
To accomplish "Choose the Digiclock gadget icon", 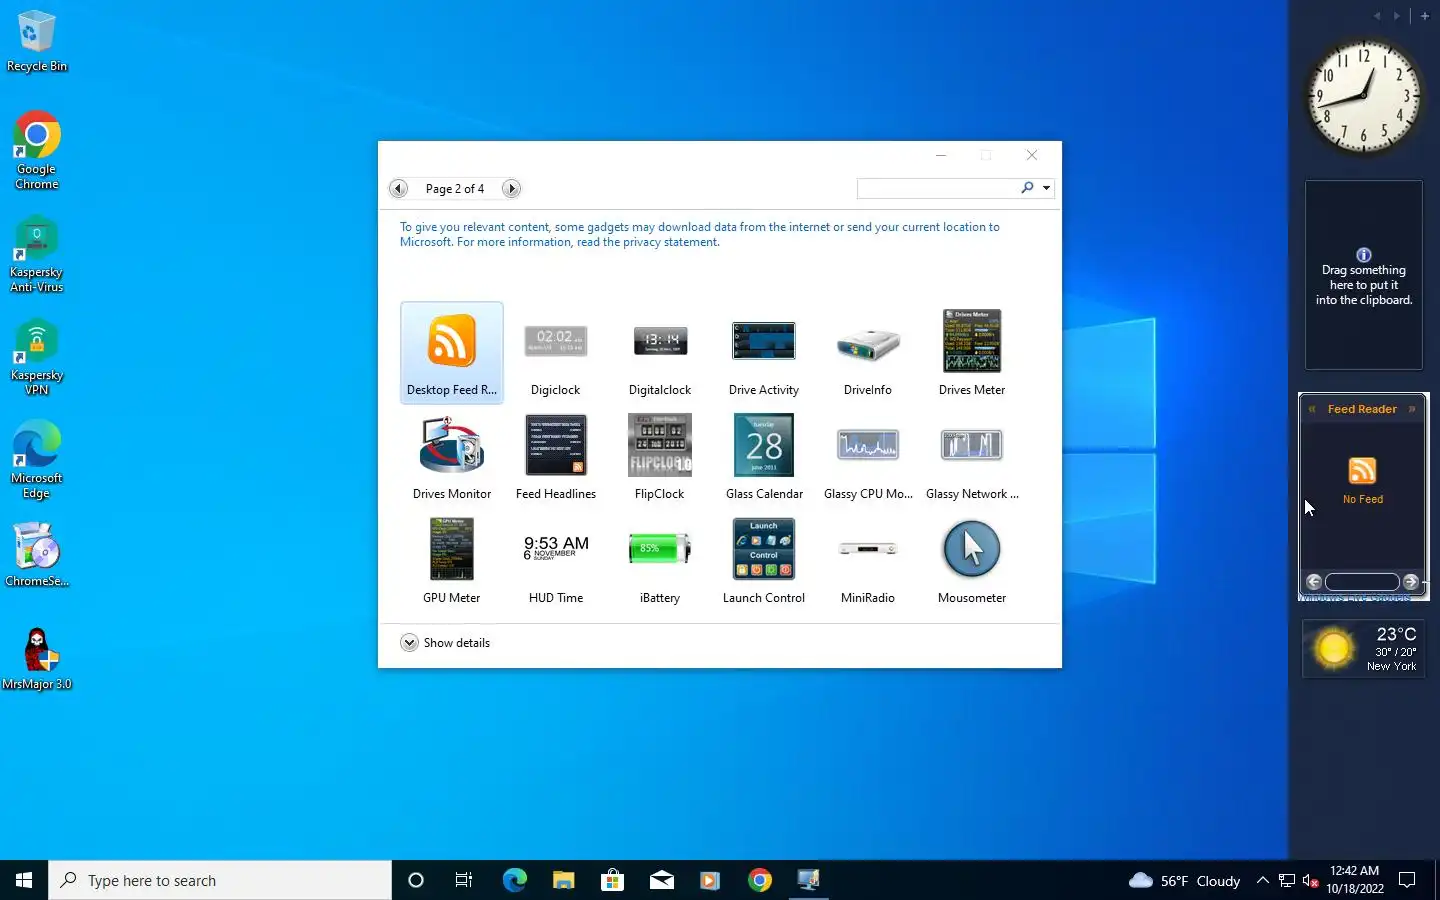I will pos(555,342).
